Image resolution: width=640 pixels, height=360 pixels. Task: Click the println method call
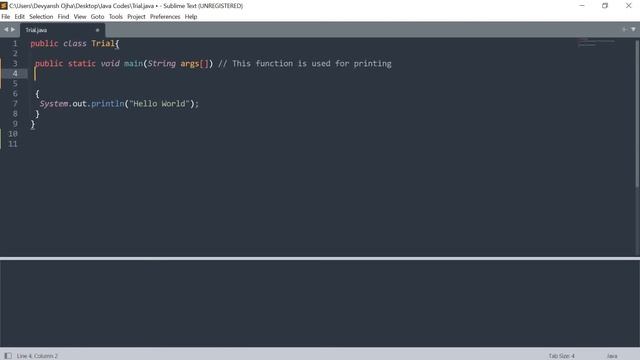click(x=108, y=104)
